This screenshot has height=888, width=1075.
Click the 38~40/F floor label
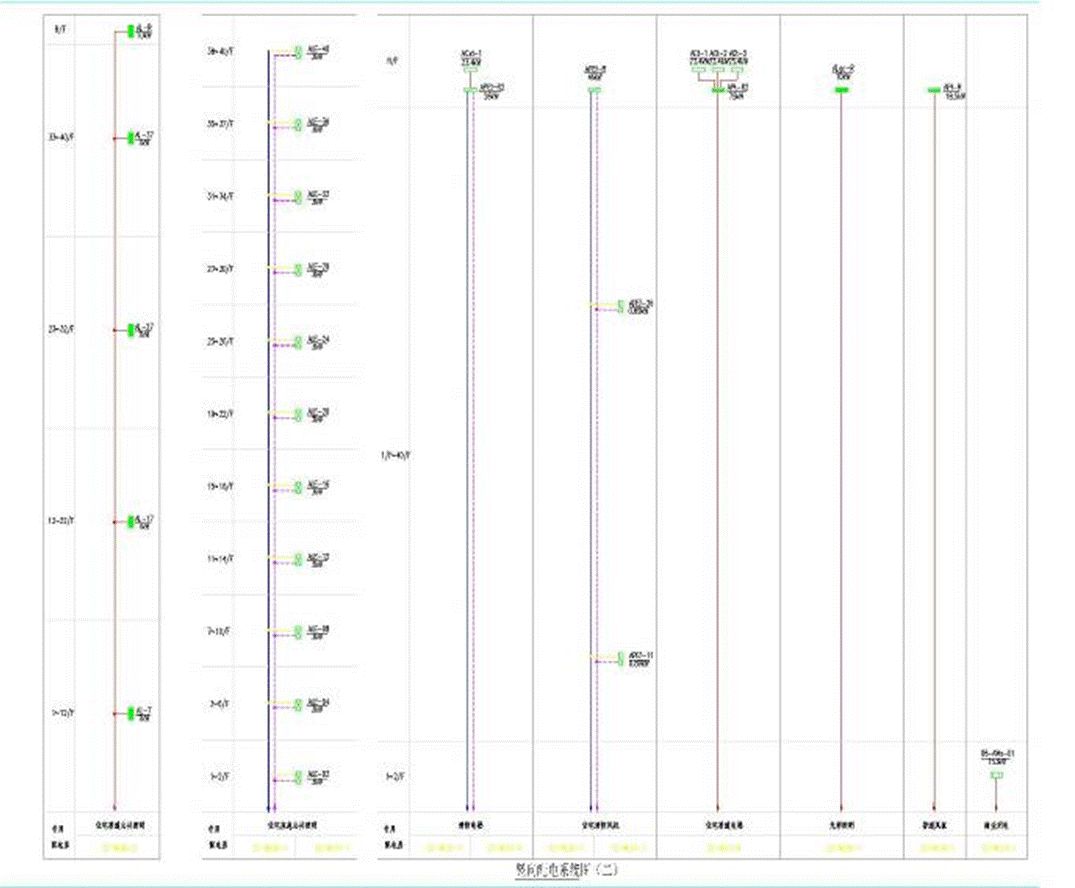pos(220,51)
